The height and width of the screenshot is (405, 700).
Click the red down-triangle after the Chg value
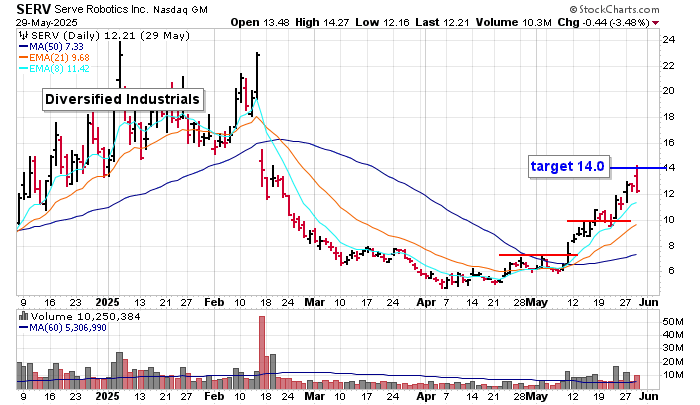click(x=655, y=23)
